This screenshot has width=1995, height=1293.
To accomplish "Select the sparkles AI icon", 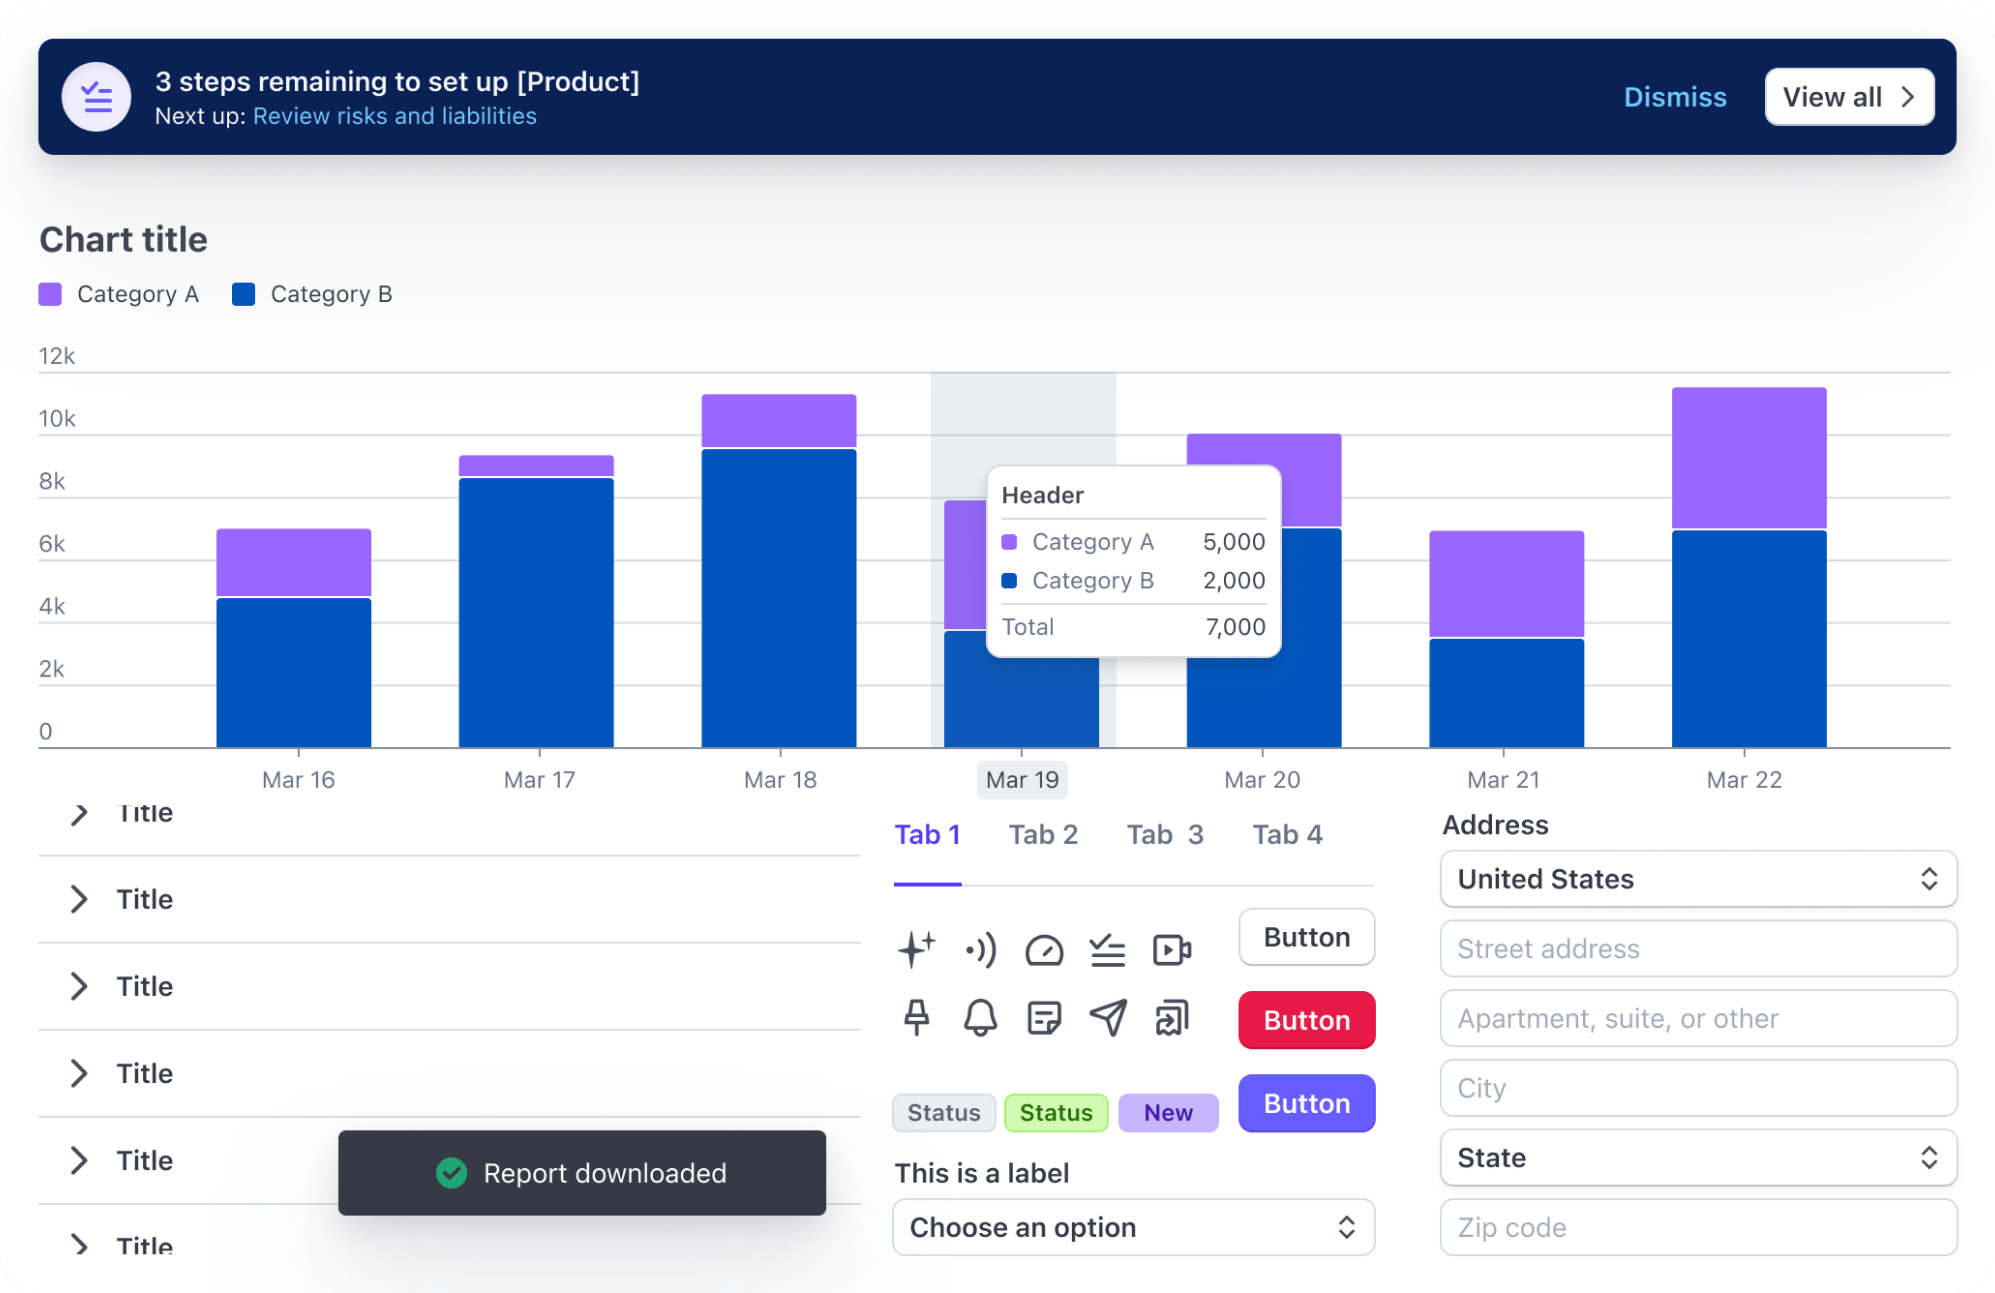I will pyautogui.click(x=916, y=950).
